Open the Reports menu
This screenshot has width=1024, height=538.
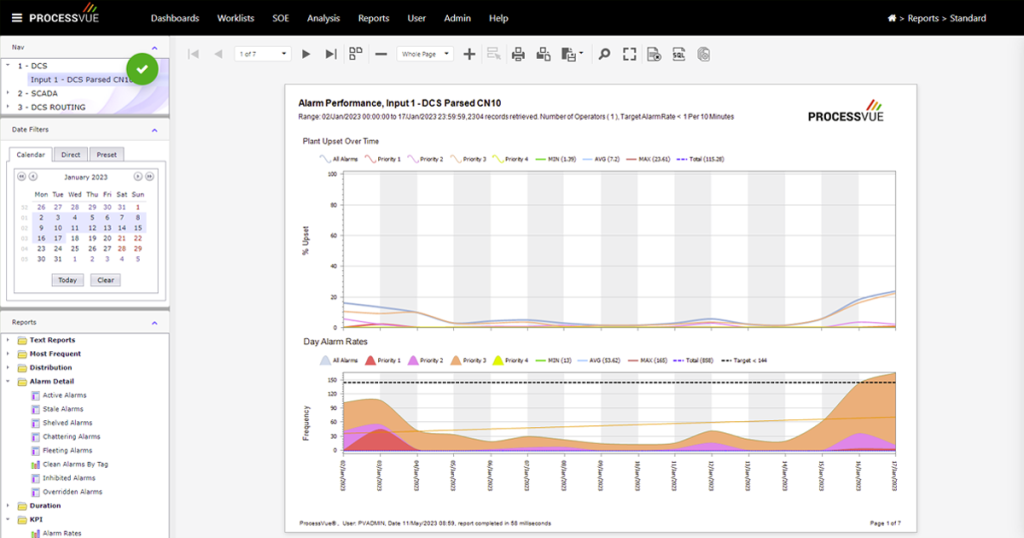click(x=374, y=18)
